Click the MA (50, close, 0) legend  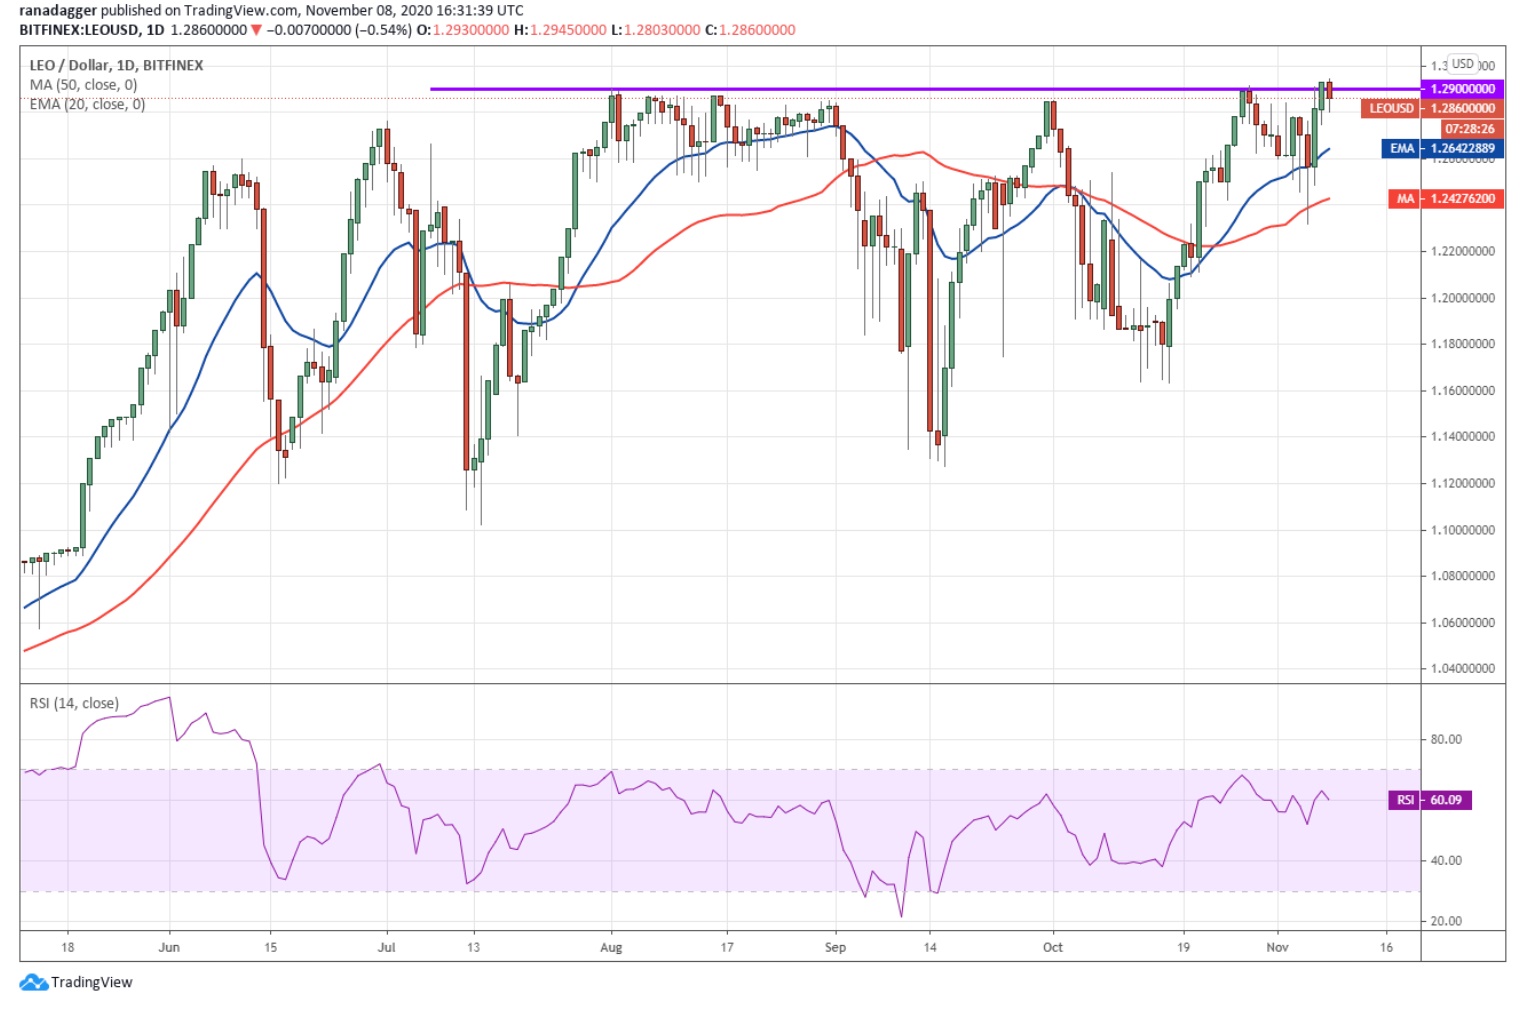point(83,85)
